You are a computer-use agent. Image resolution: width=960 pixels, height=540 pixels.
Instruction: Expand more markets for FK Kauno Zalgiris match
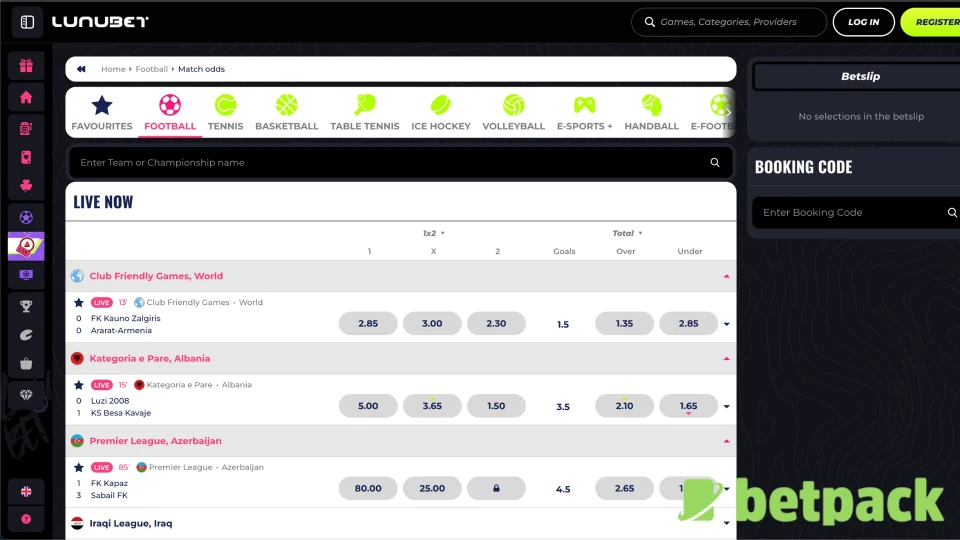(727, 324)
